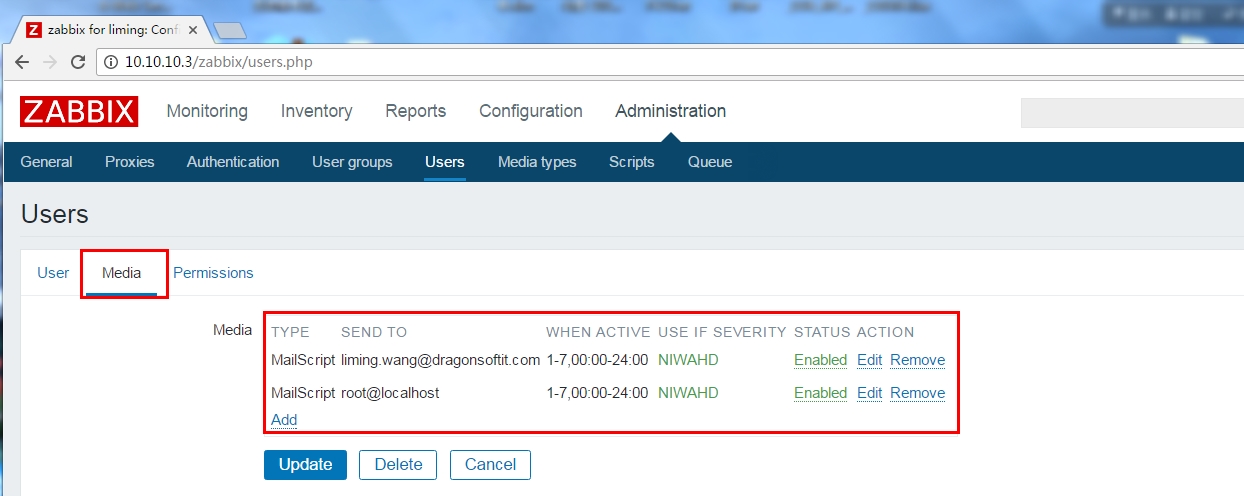
Task: Click the liming.wang@dragonsoftit.com address text
Action: [x=440, y=360]
